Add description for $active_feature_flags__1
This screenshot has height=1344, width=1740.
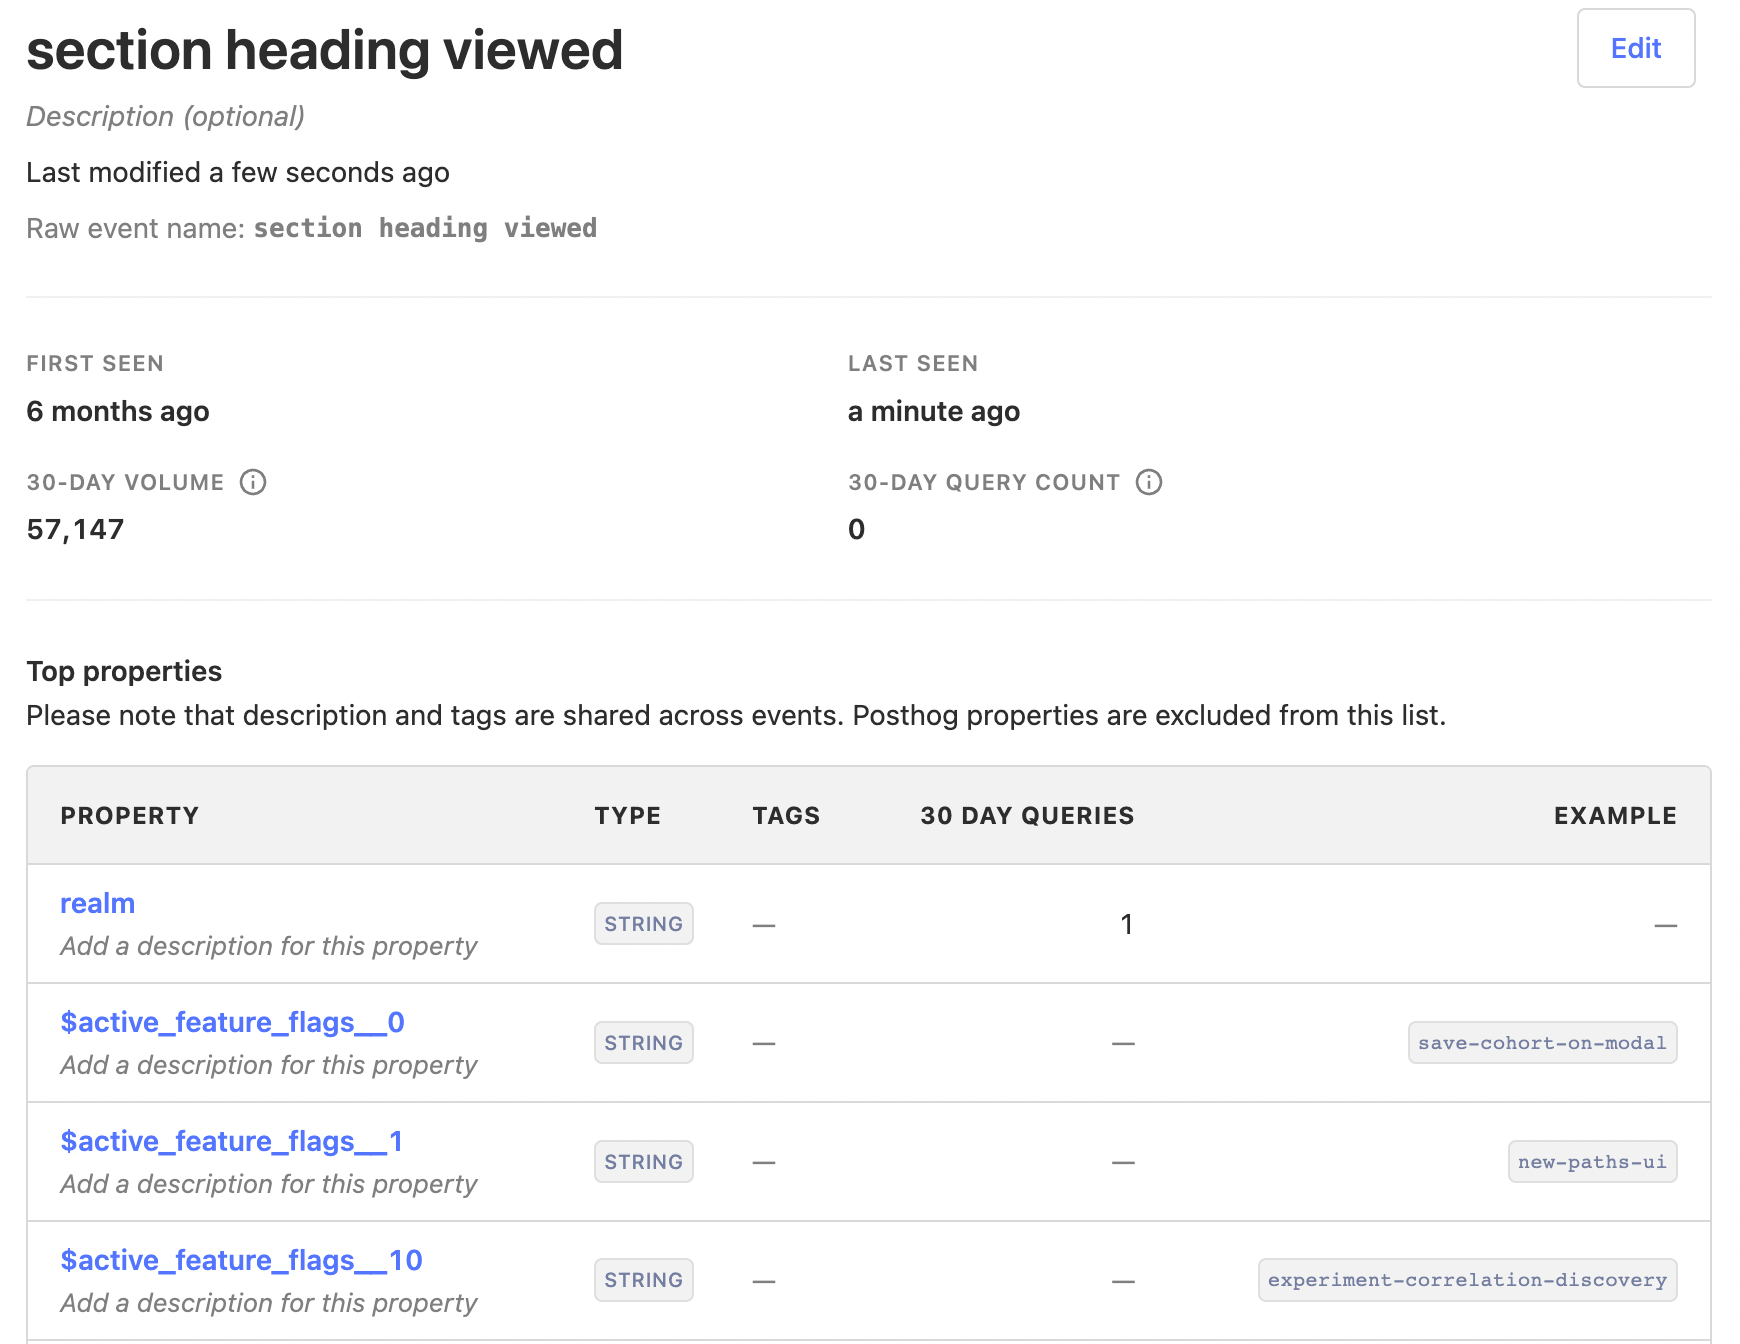268,1184
